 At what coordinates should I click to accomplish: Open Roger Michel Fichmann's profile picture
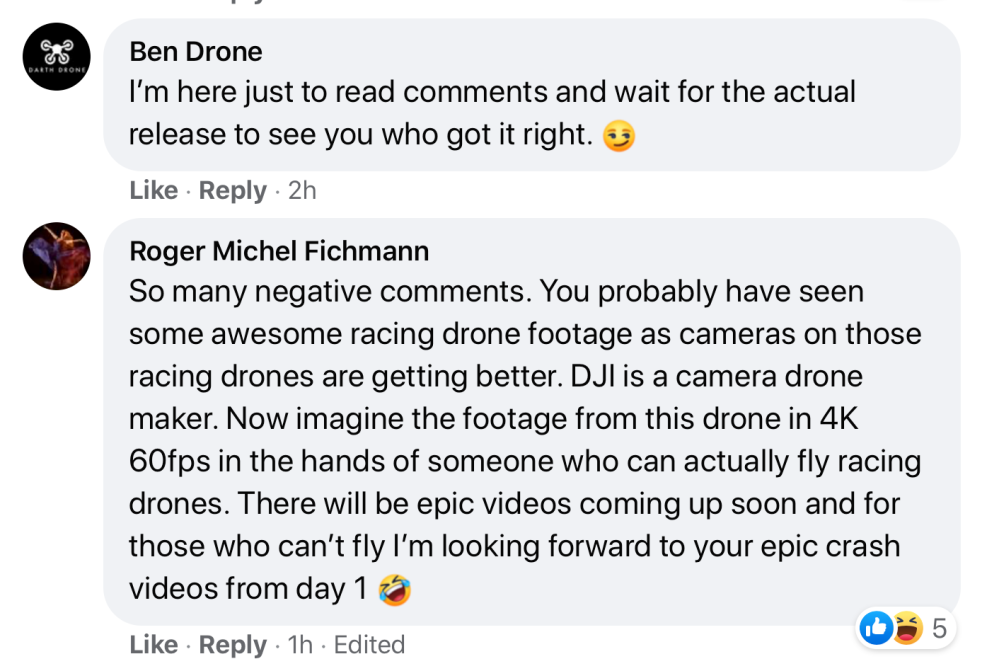pyautogui.click(x=57, y=256)
